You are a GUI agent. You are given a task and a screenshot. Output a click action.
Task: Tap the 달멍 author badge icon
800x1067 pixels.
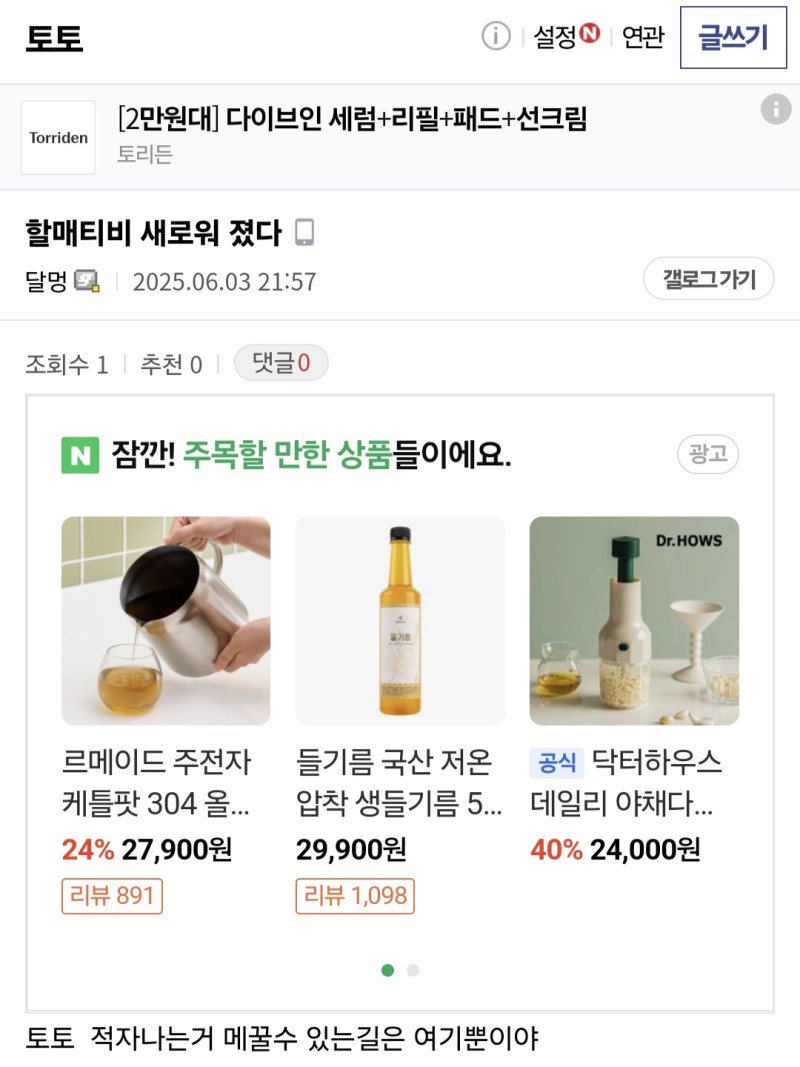coord(88,281)
